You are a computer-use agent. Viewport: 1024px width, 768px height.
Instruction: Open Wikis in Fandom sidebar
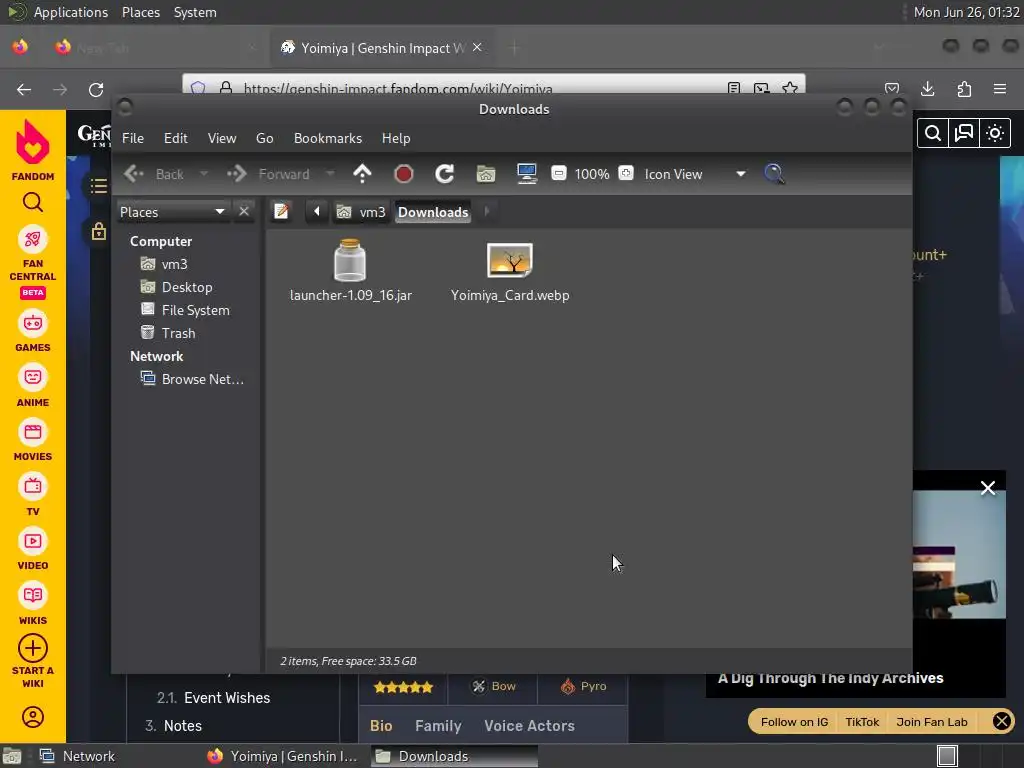click(x=33, y=605)
